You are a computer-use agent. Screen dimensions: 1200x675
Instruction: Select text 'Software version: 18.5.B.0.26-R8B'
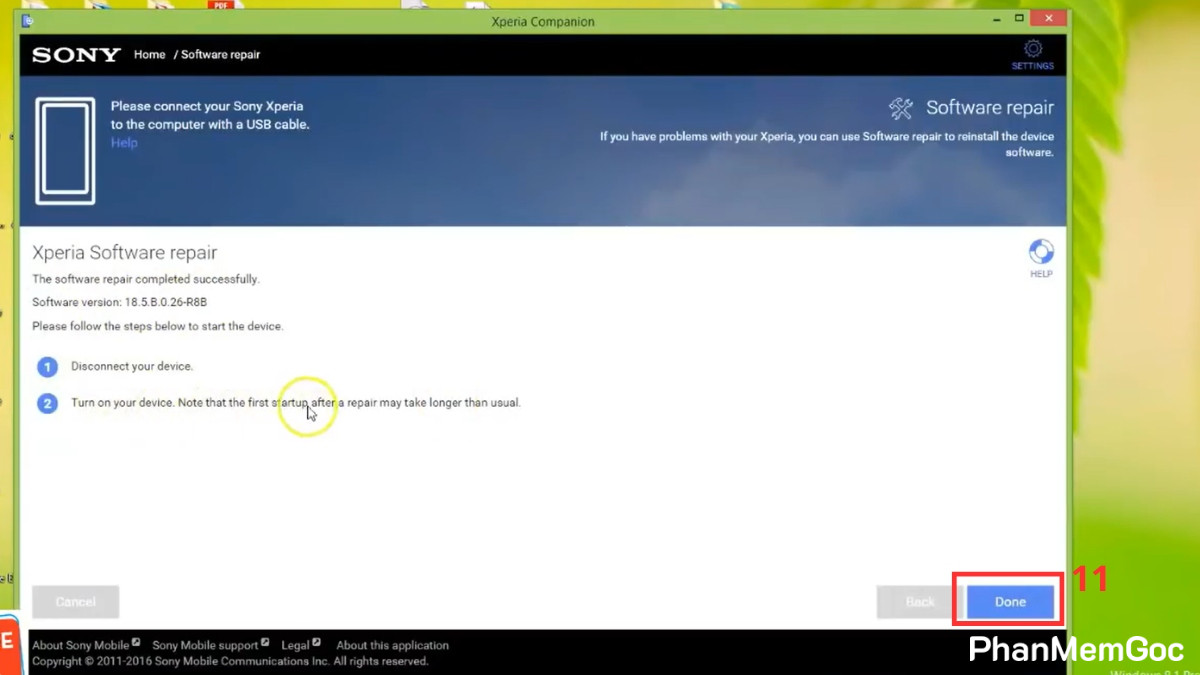120,302
